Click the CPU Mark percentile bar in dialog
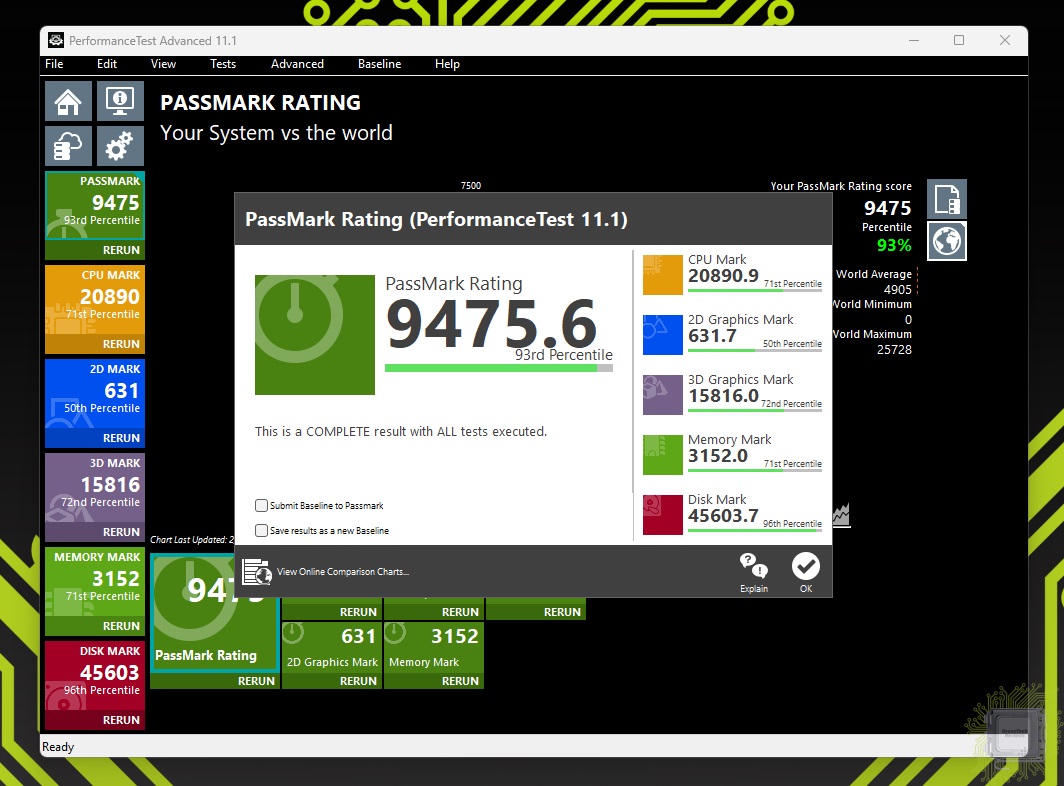 755,291
